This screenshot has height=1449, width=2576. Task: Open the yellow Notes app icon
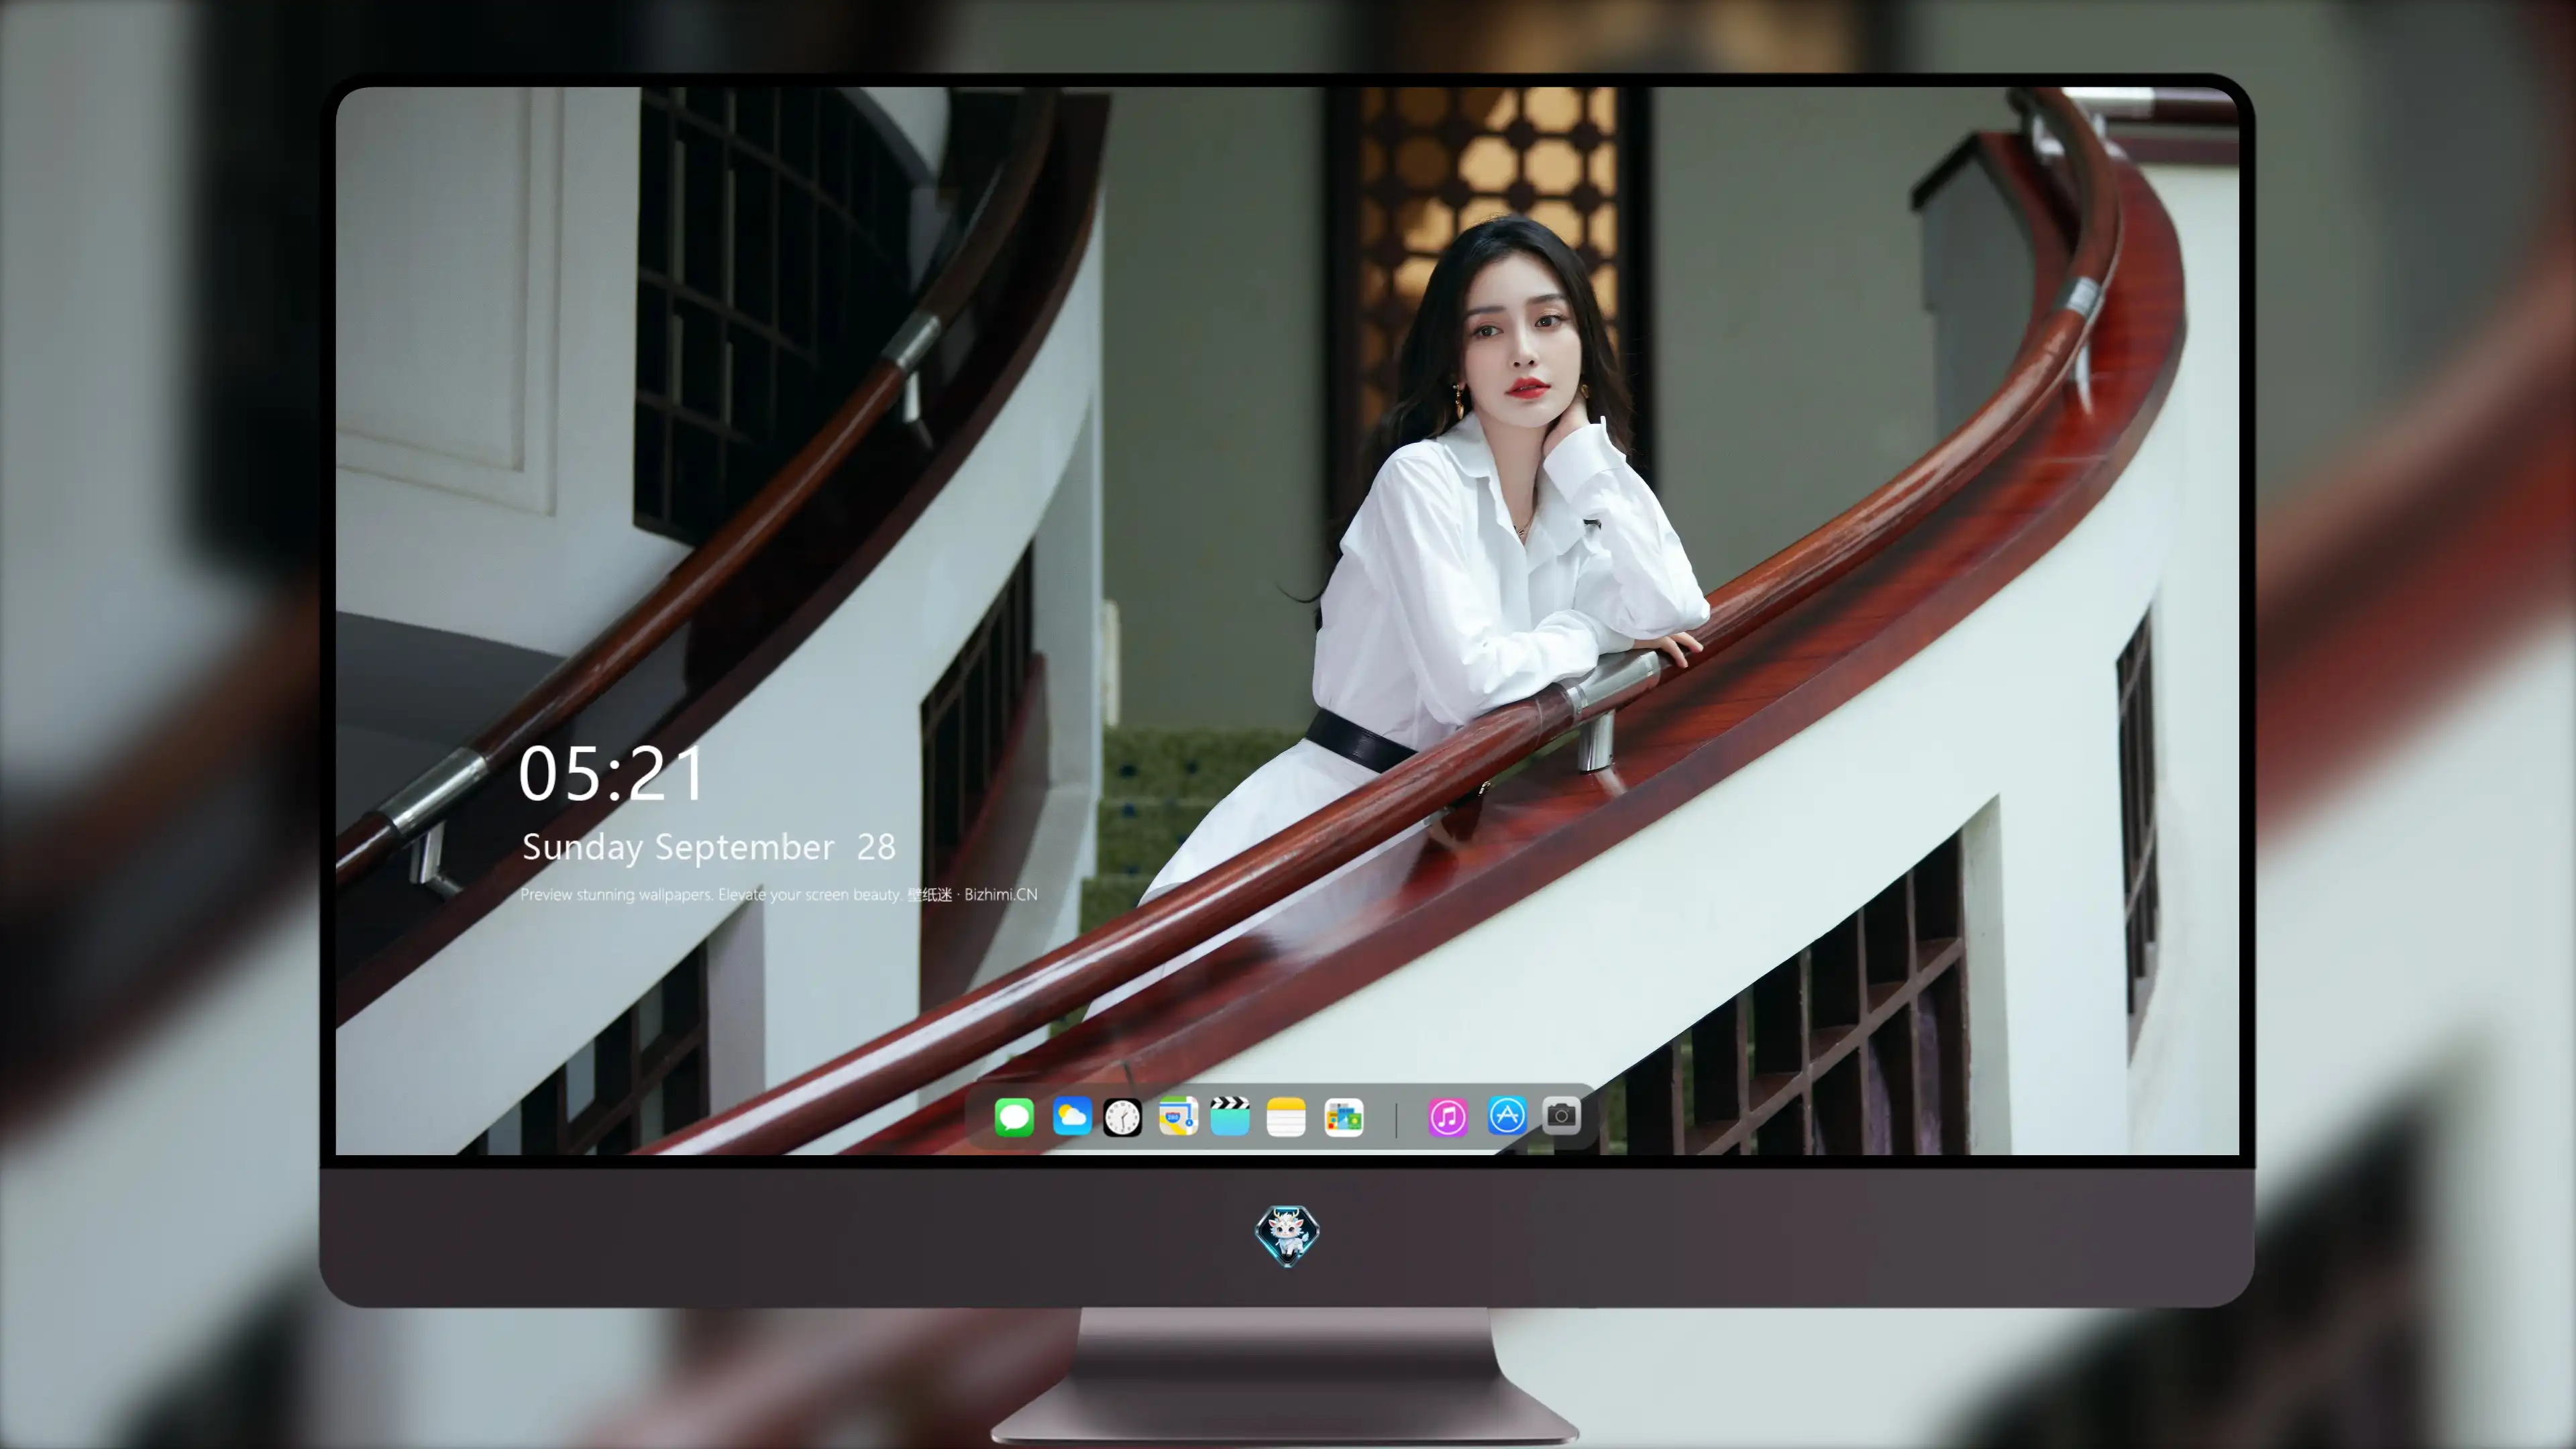pyautogui.click(x=1286, y=1117)
